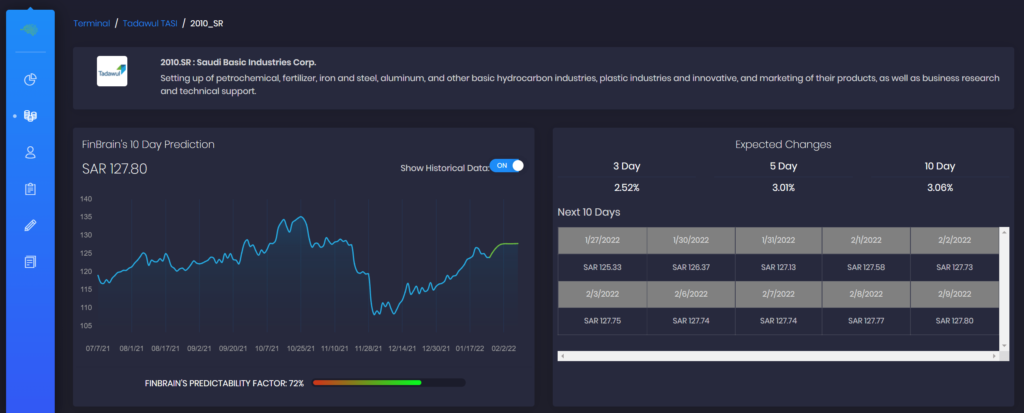Select the 1/31/2022 date header cell

click(778, 240)
